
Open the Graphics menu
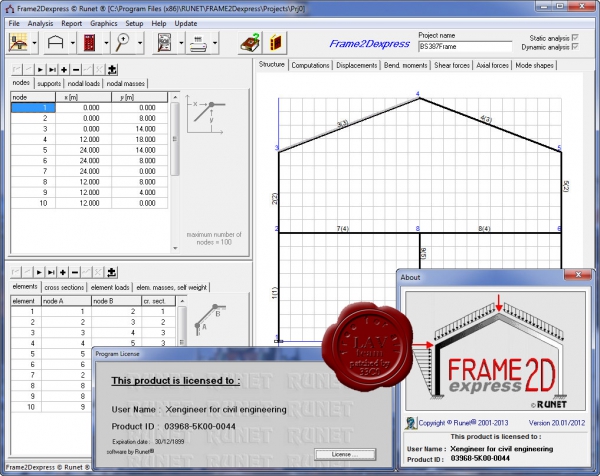click(x=104, y=23)
